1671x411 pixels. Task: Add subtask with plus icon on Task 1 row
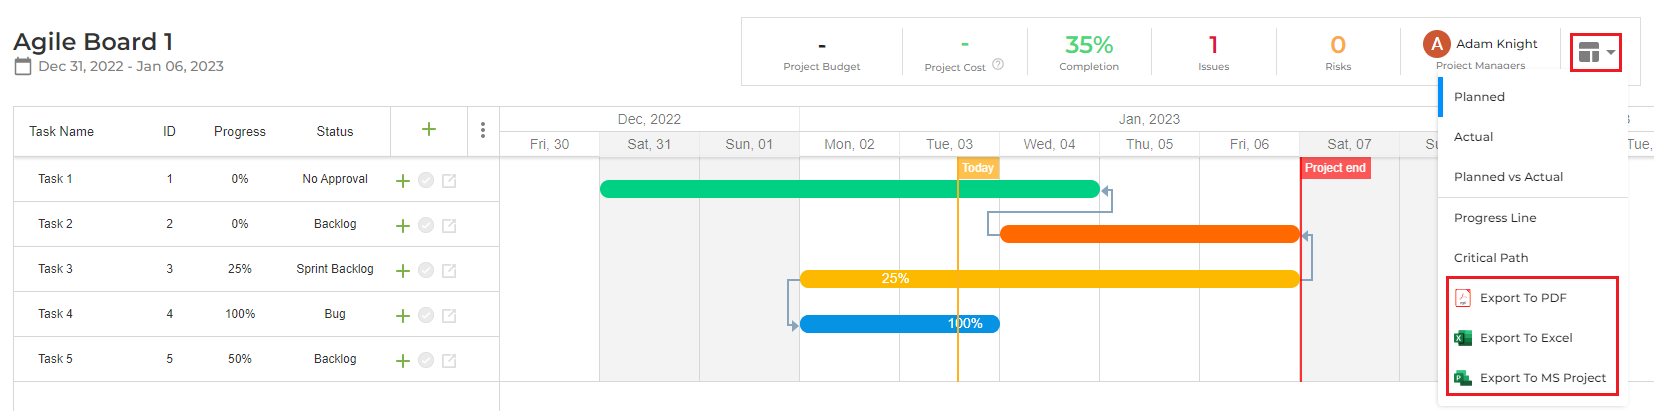point(403,181)
